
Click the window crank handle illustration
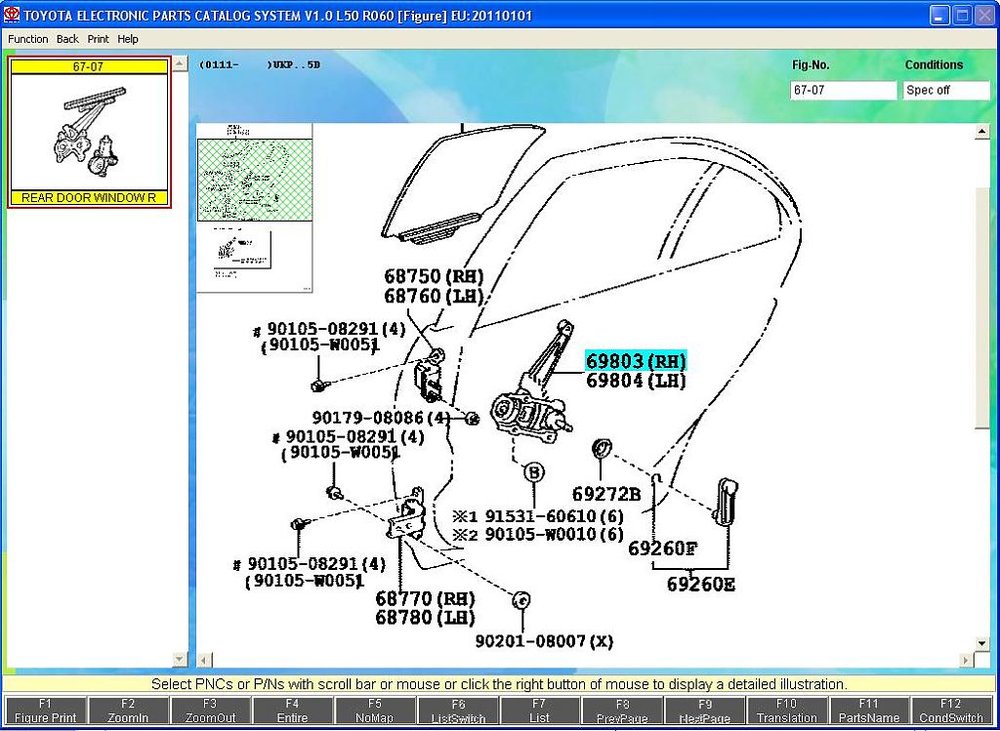coord(727,501)
